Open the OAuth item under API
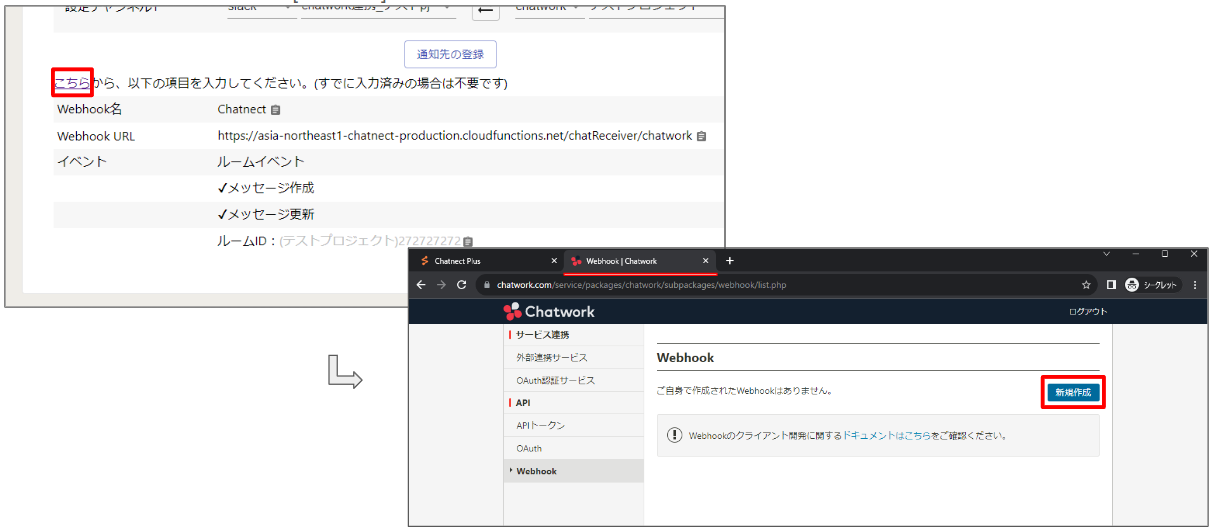Viewport: 1216px width, 532px height. 574,448
